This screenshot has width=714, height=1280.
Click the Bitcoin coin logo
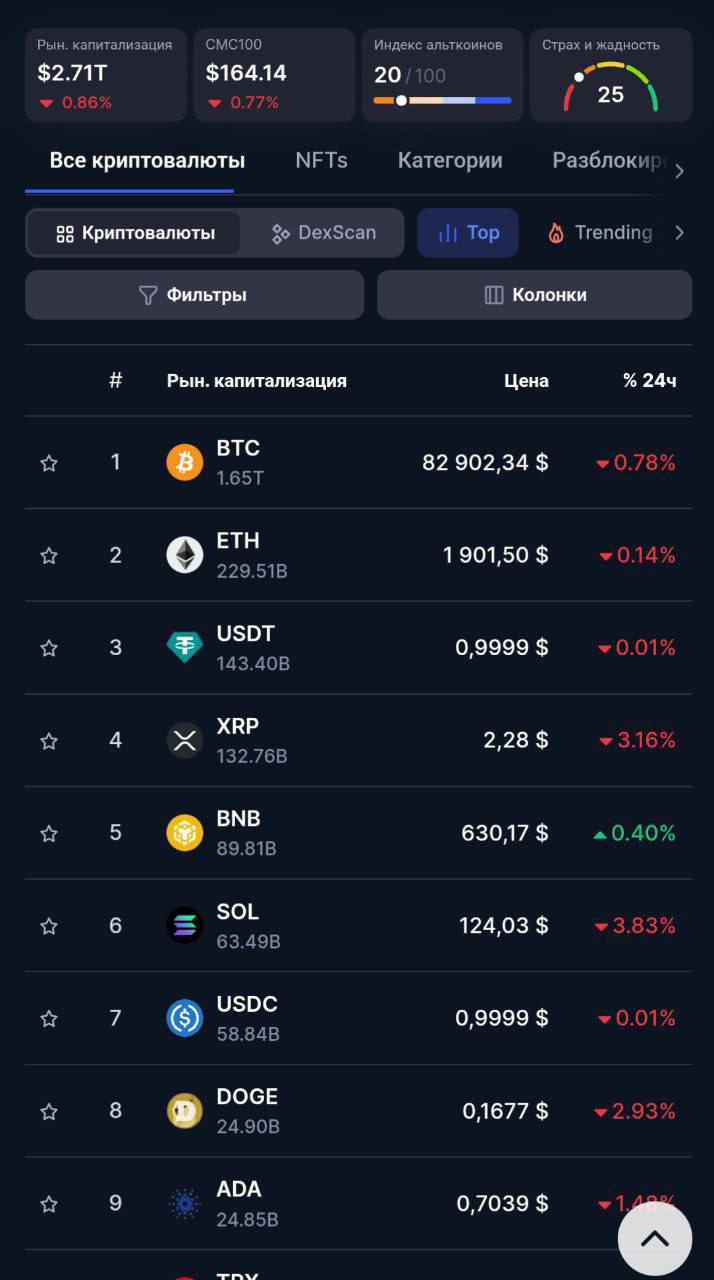(184, 462)
